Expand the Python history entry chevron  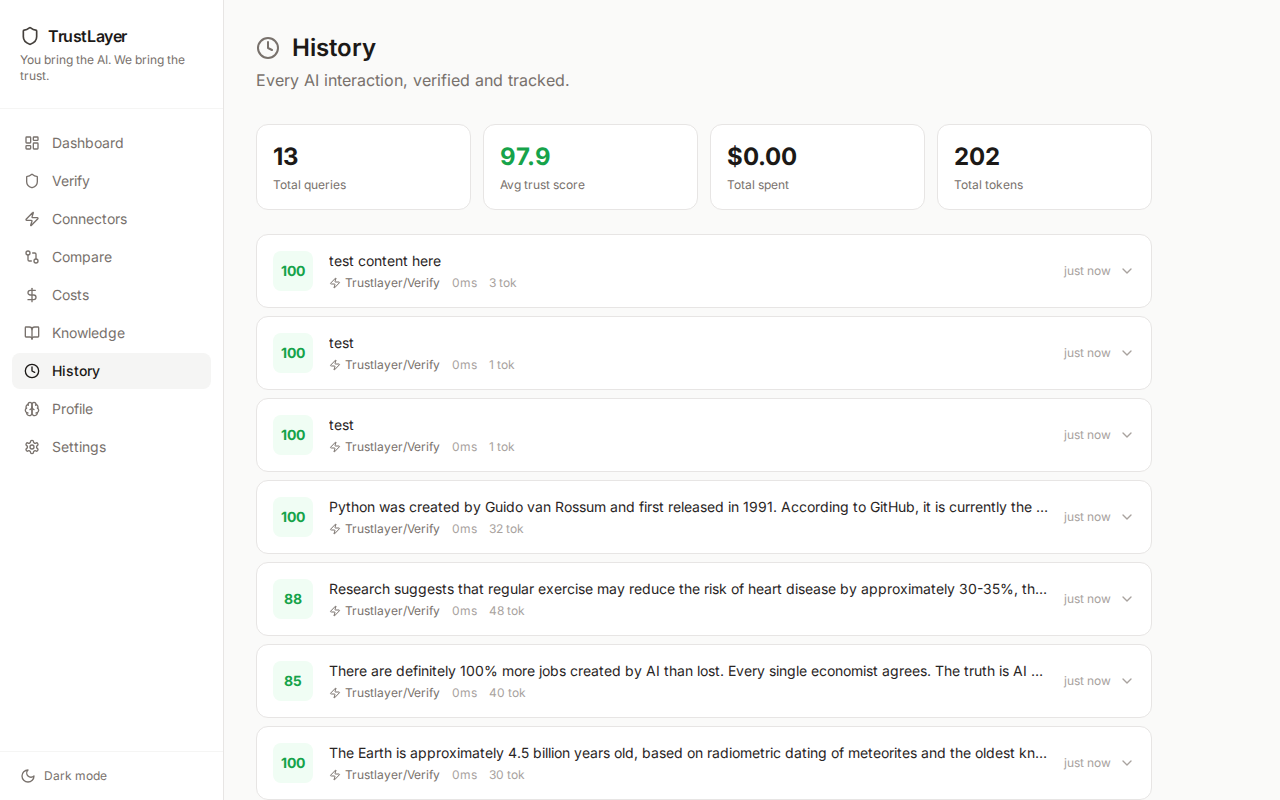[x=1126, y=517]
